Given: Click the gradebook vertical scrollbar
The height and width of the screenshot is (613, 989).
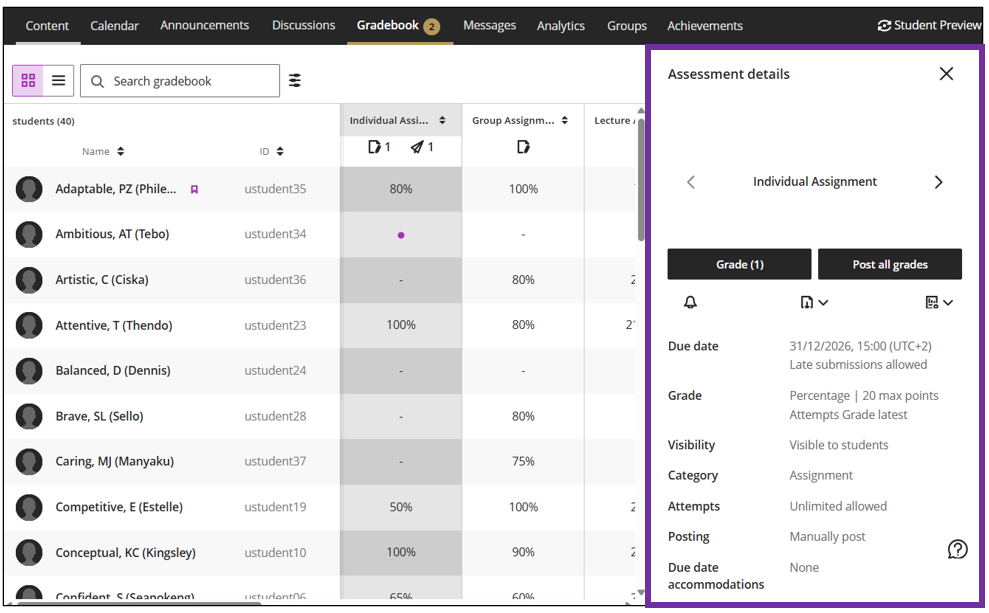Looking at the screenshot, I should [641, 180].
